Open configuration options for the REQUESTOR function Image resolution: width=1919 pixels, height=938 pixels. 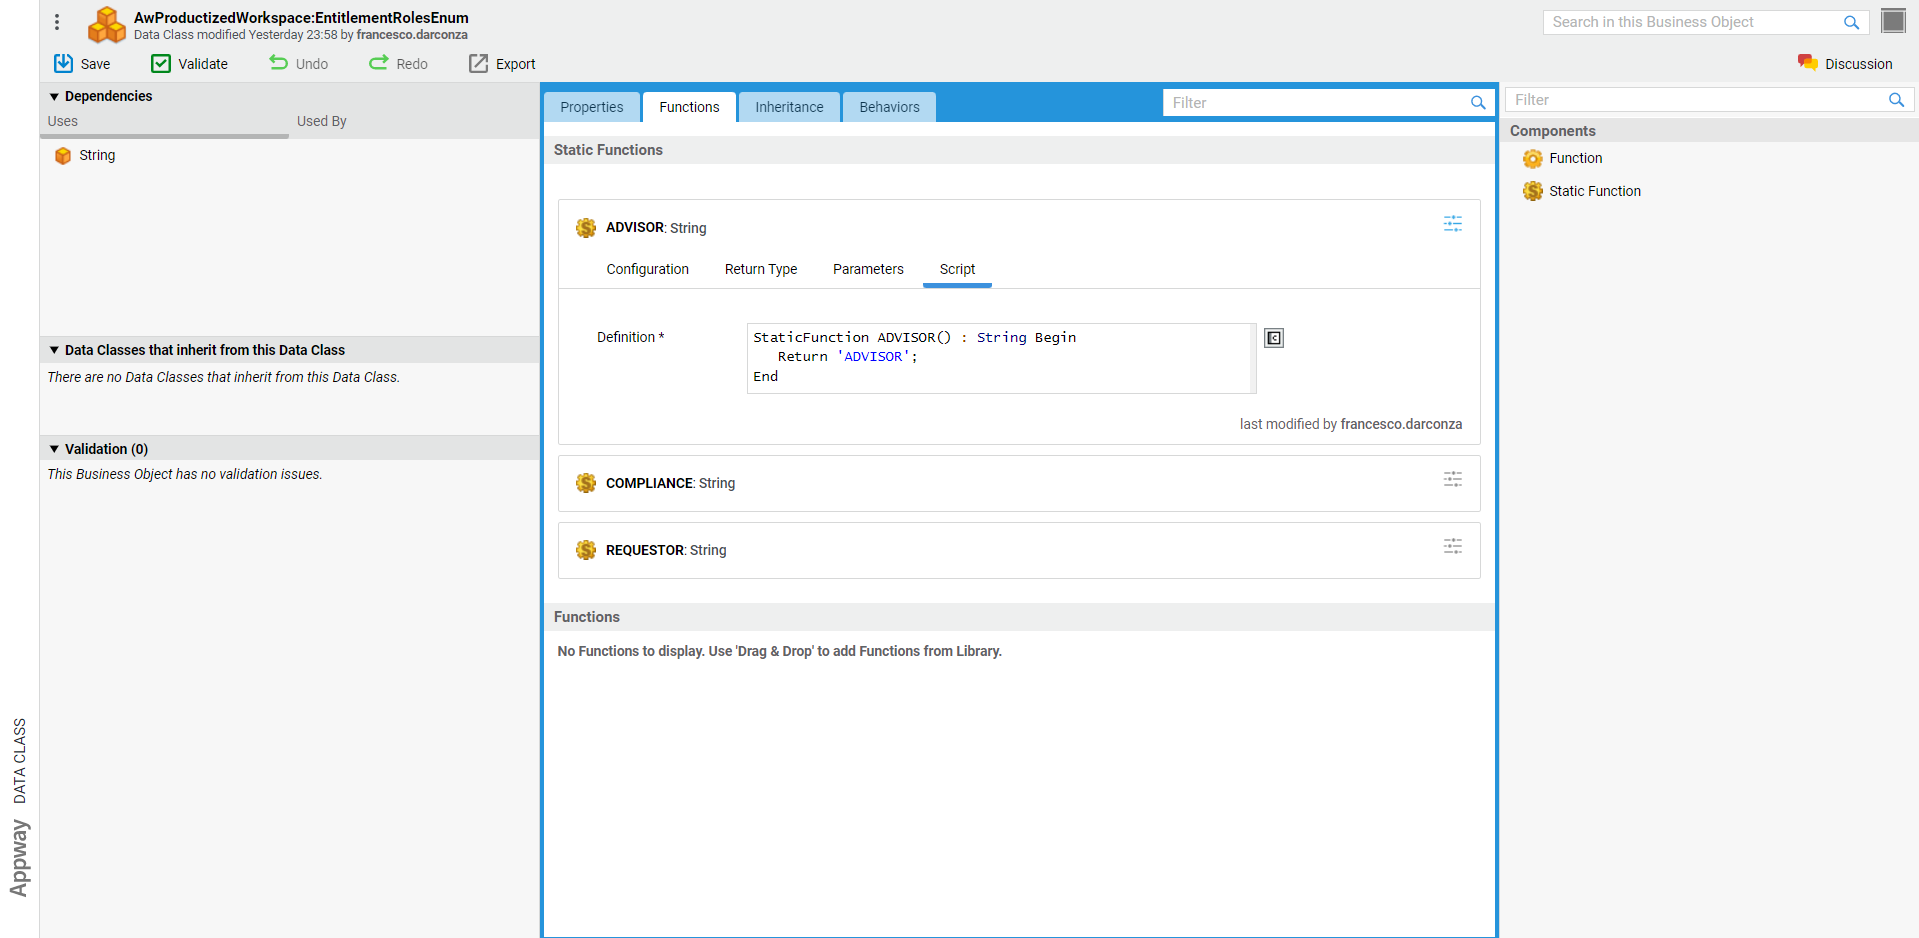click(1452, 546)
